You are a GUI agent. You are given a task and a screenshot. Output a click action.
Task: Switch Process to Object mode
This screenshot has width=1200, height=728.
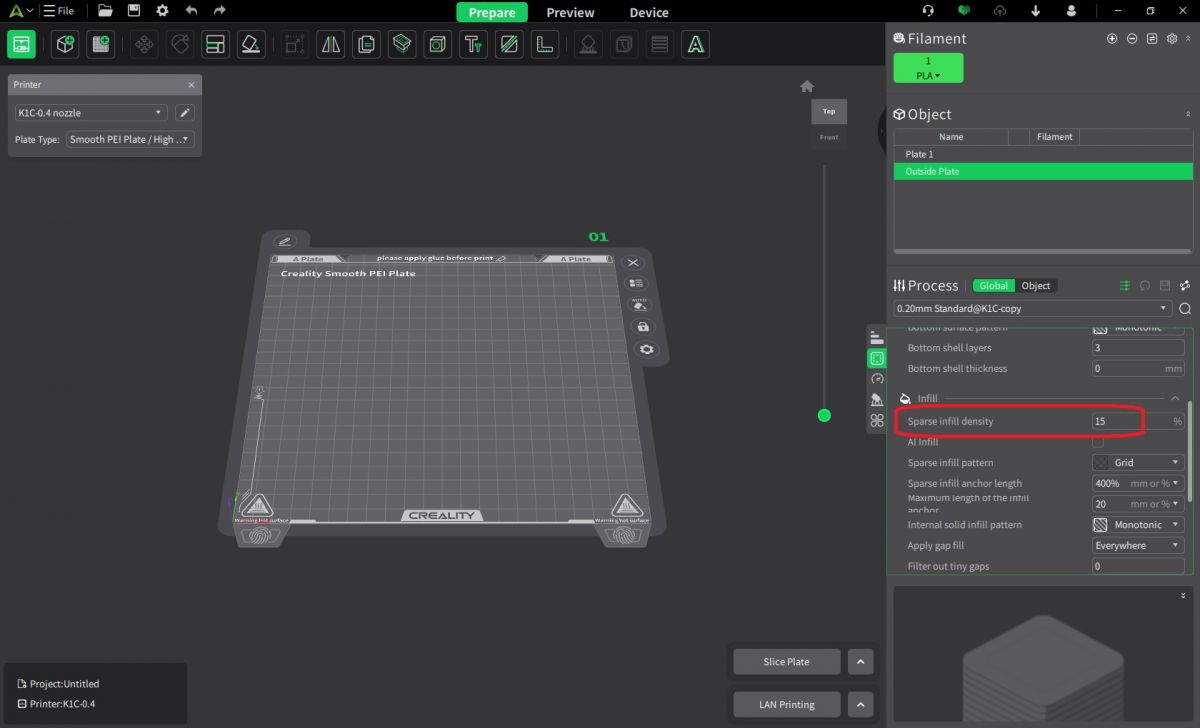pyautogui.click(x=1036, y=285)
